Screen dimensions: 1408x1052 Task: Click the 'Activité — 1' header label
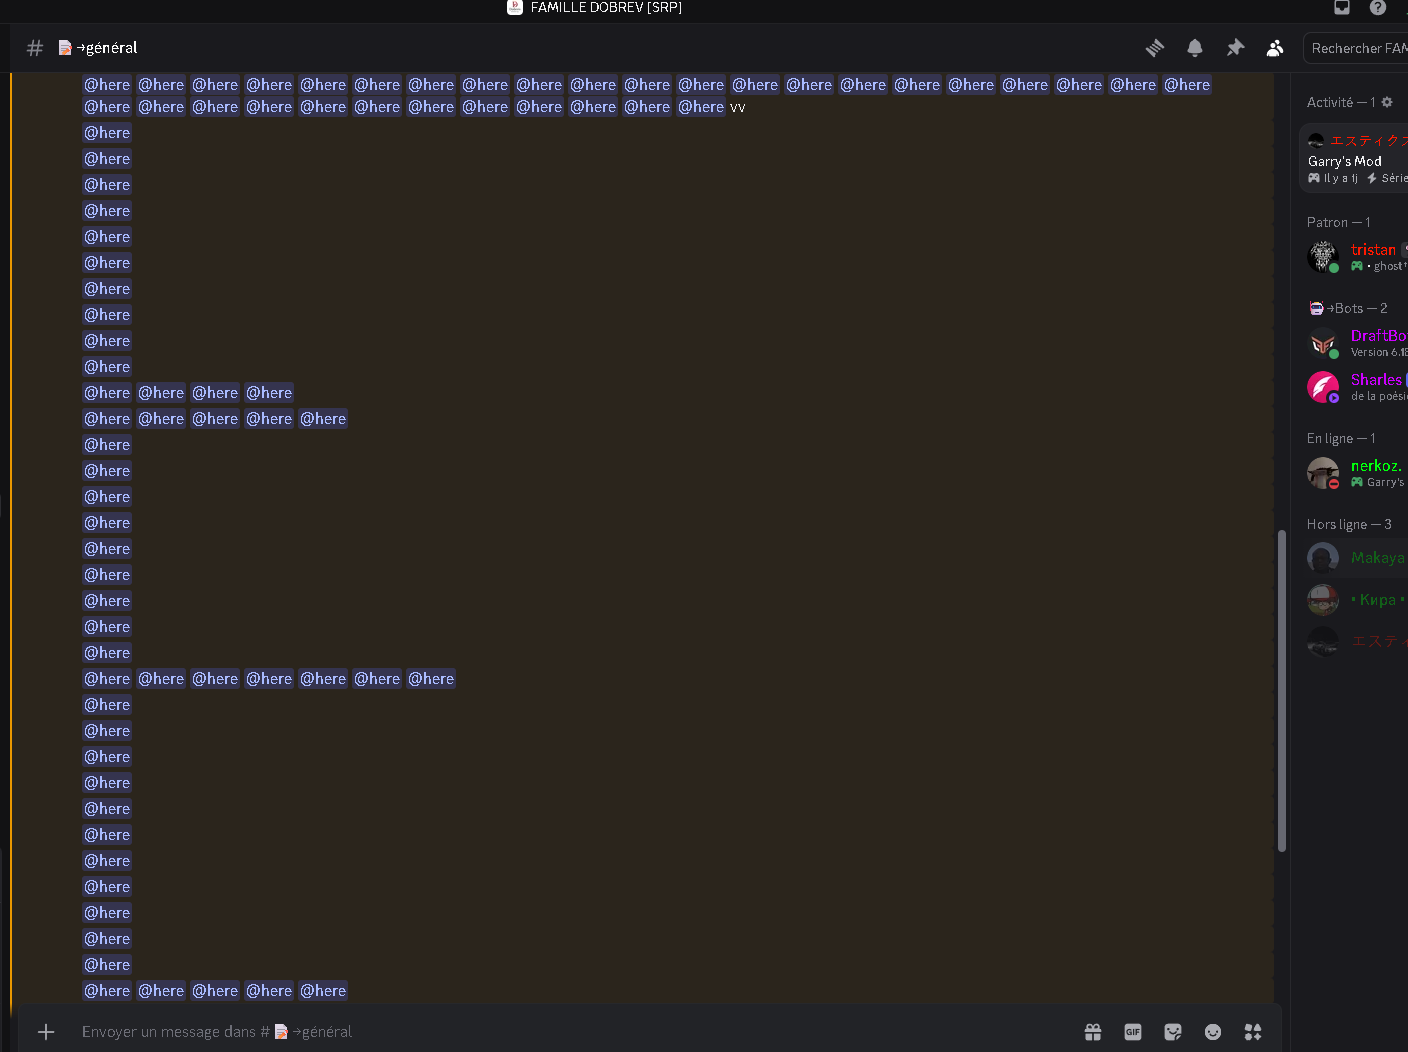[x=1341, y=102]
